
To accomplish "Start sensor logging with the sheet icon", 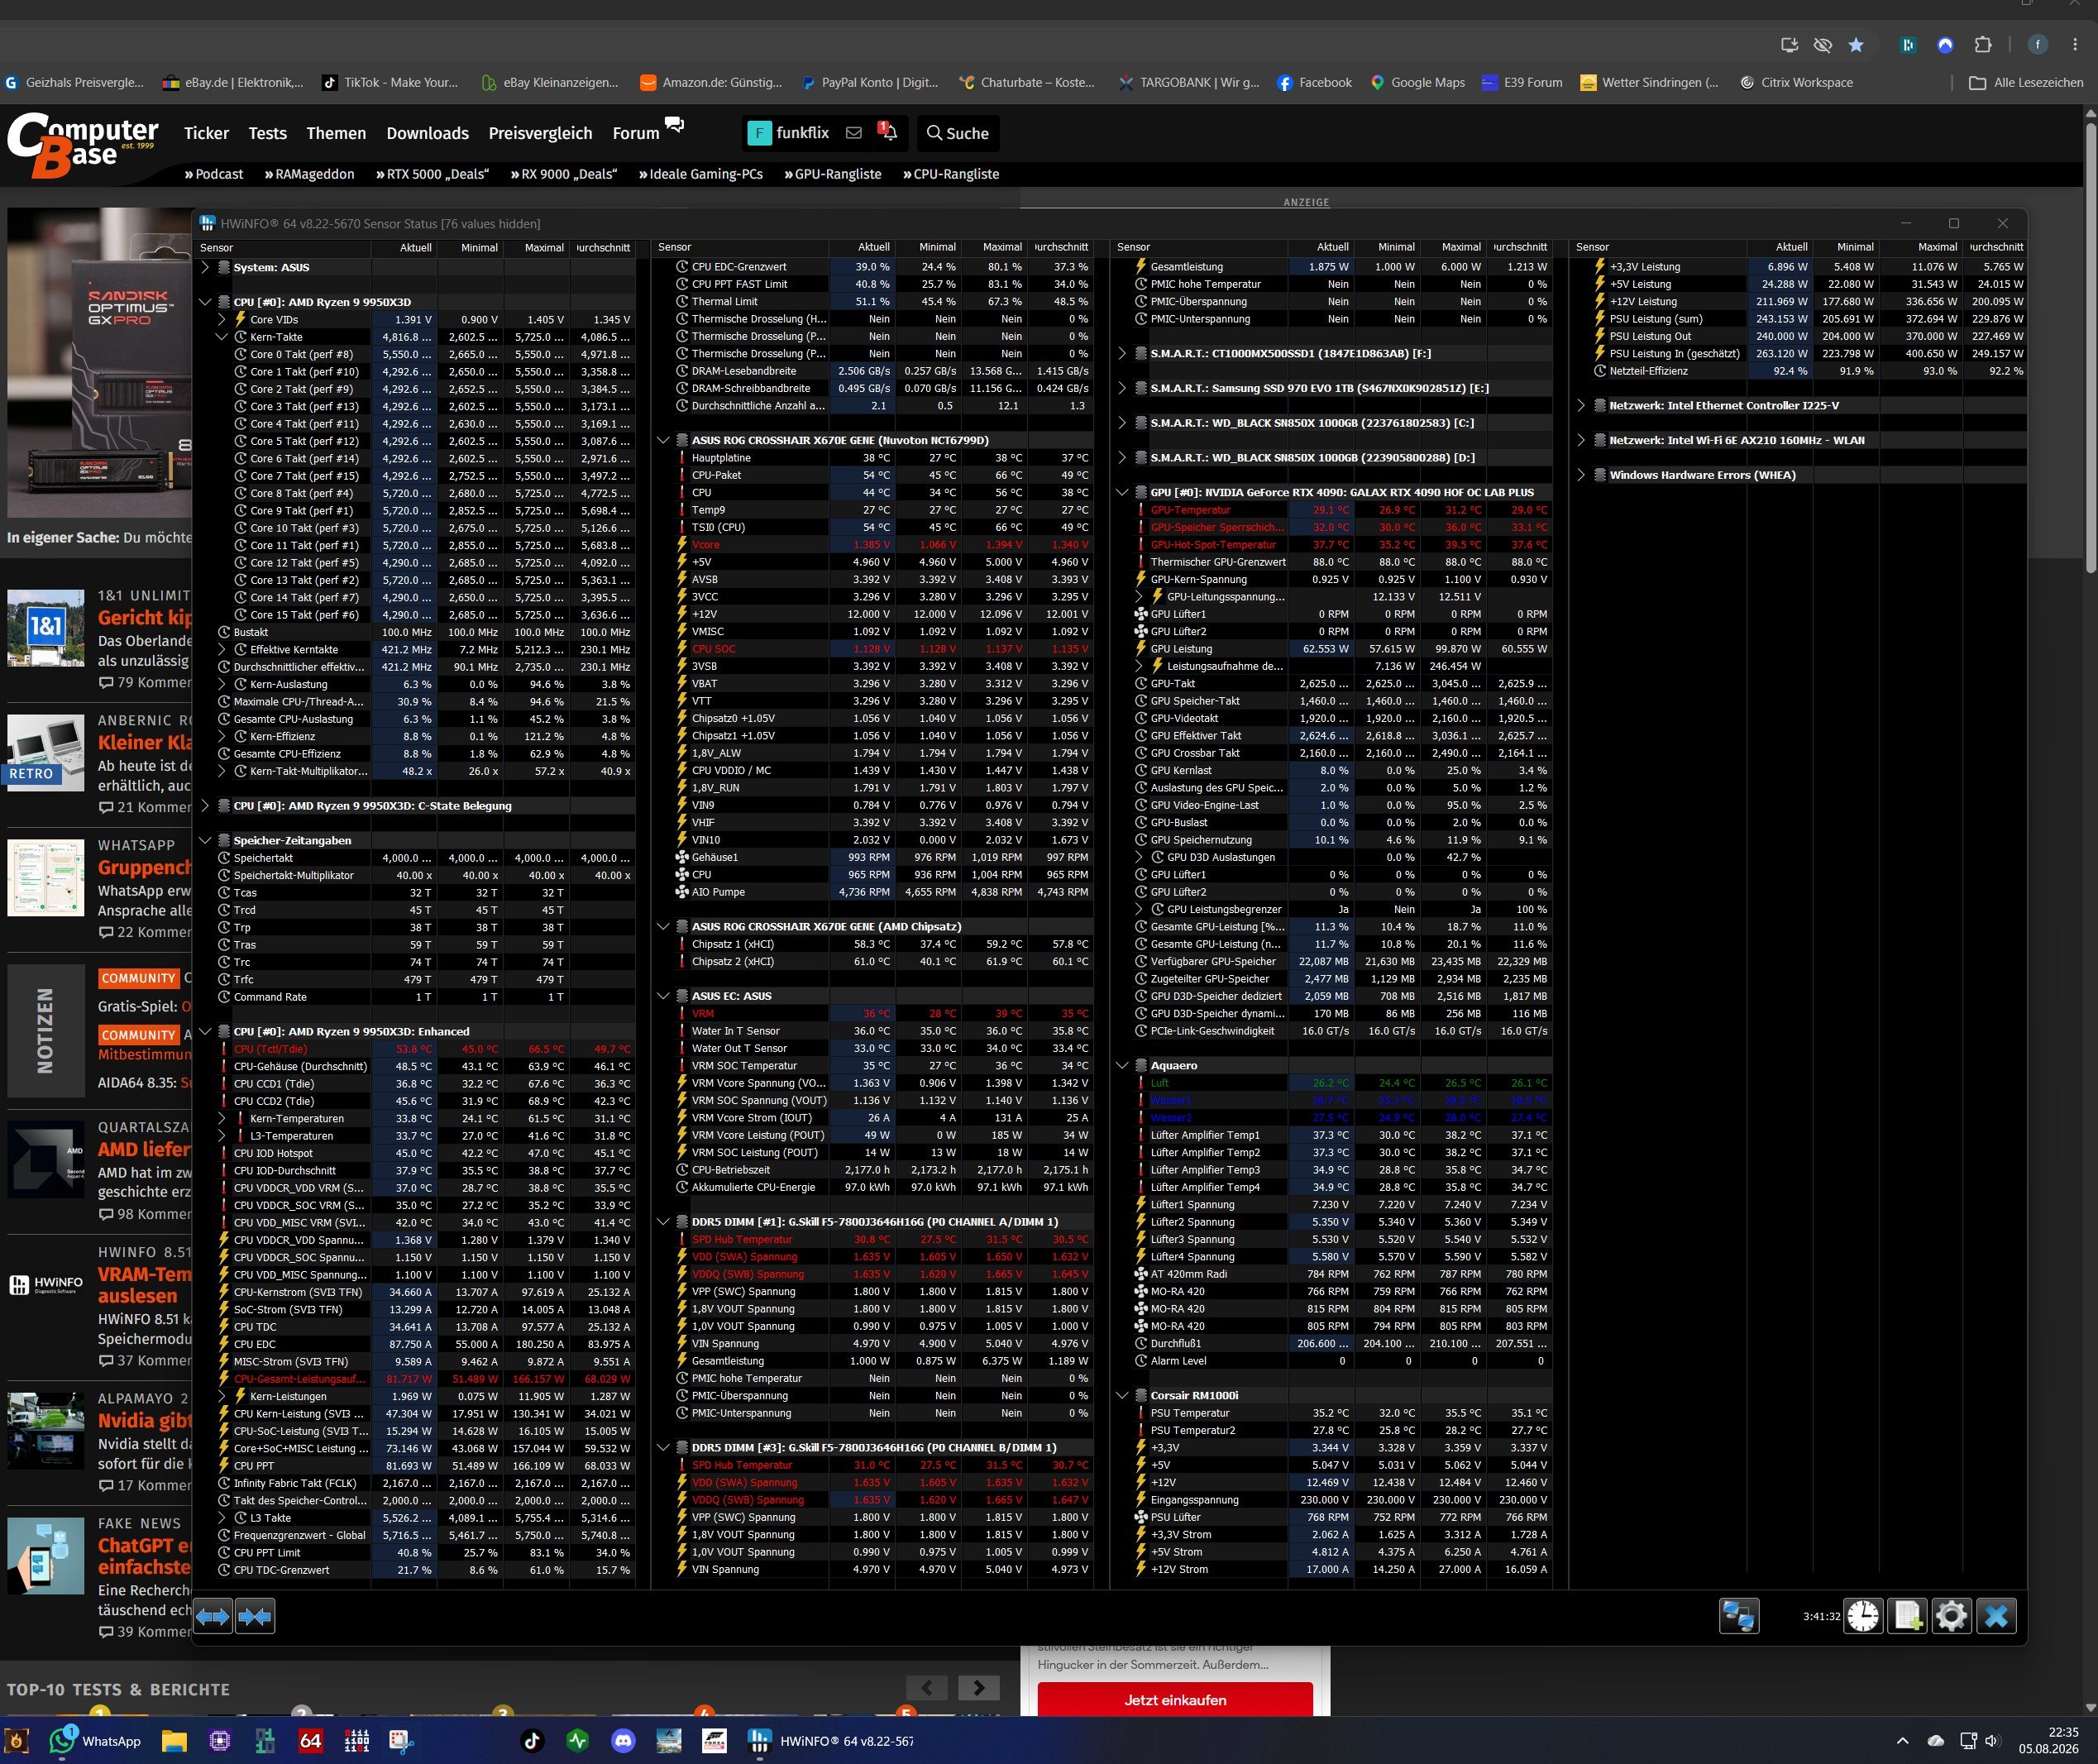I will [x=1907, y=1616].
